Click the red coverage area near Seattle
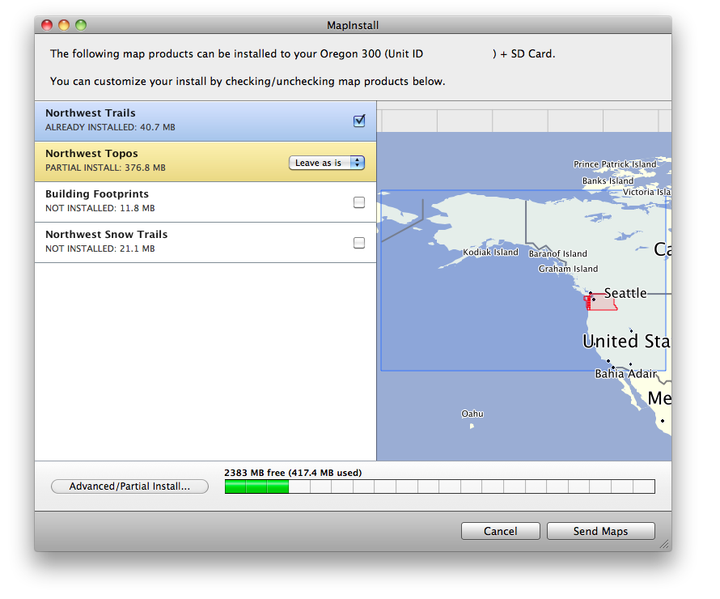This screenshot has width=720, height=599. tap(603, 303)
